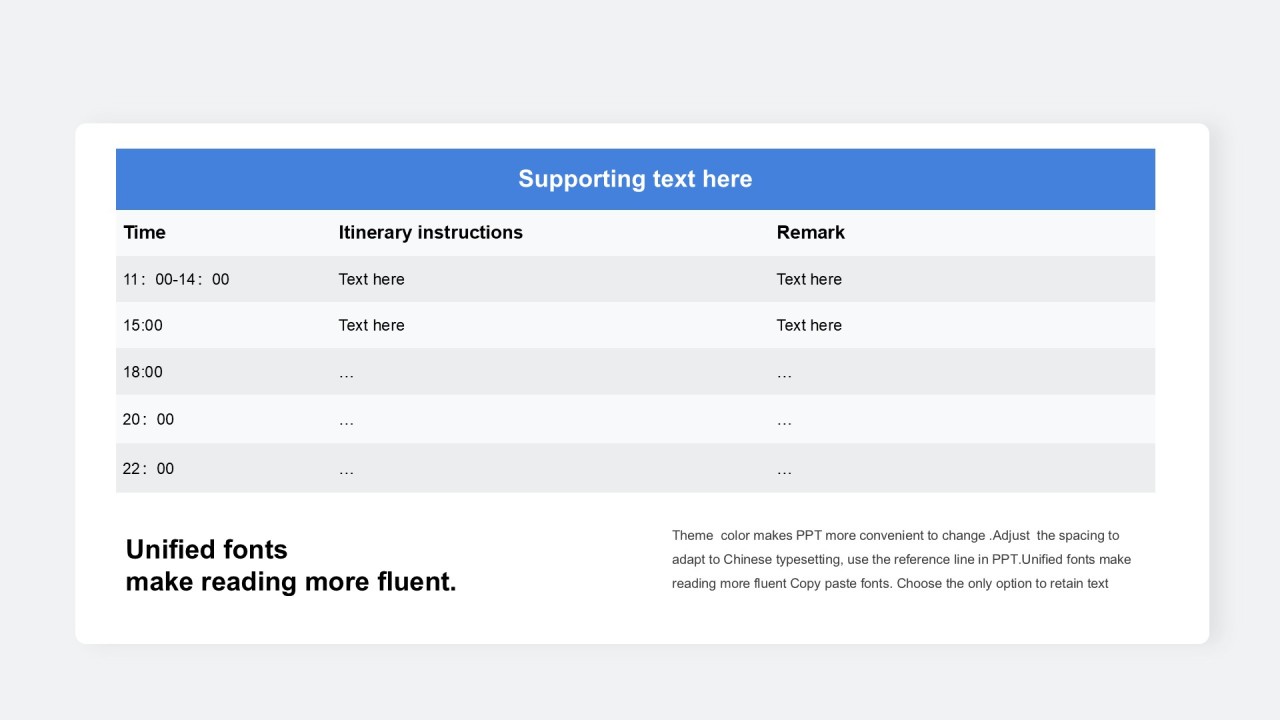Select the 18:00 time cell
This screenshot has height=720, width=1280.
point(143,372)
